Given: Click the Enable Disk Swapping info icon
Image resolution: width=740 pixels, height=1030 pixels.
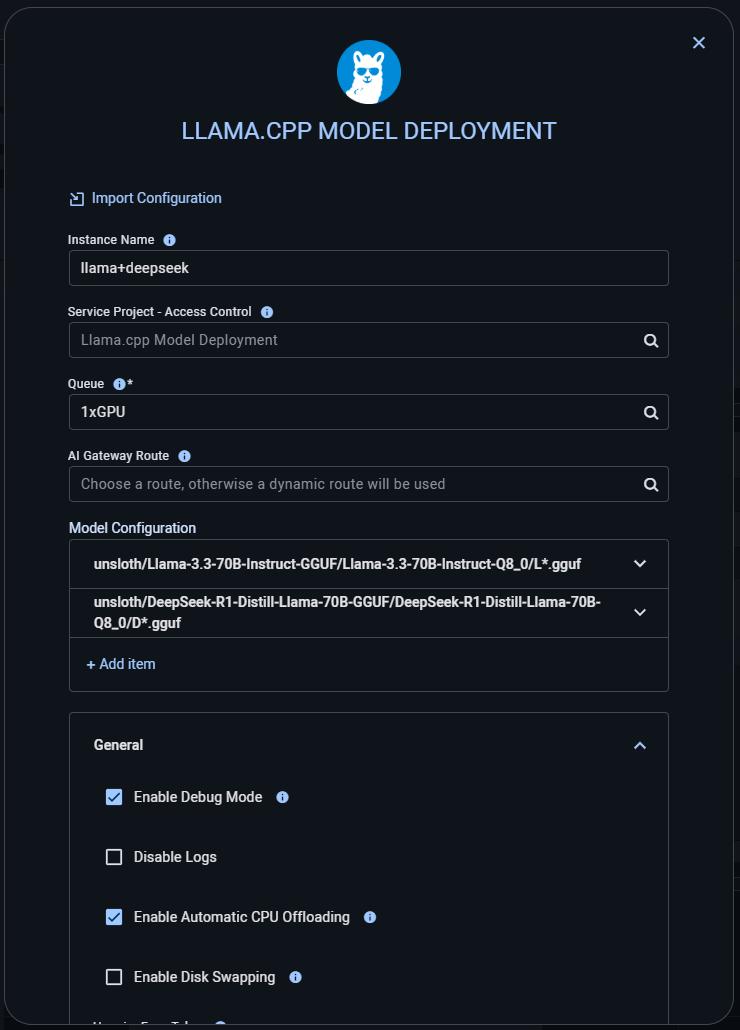Looking at the screenshot, I should 295,977.
